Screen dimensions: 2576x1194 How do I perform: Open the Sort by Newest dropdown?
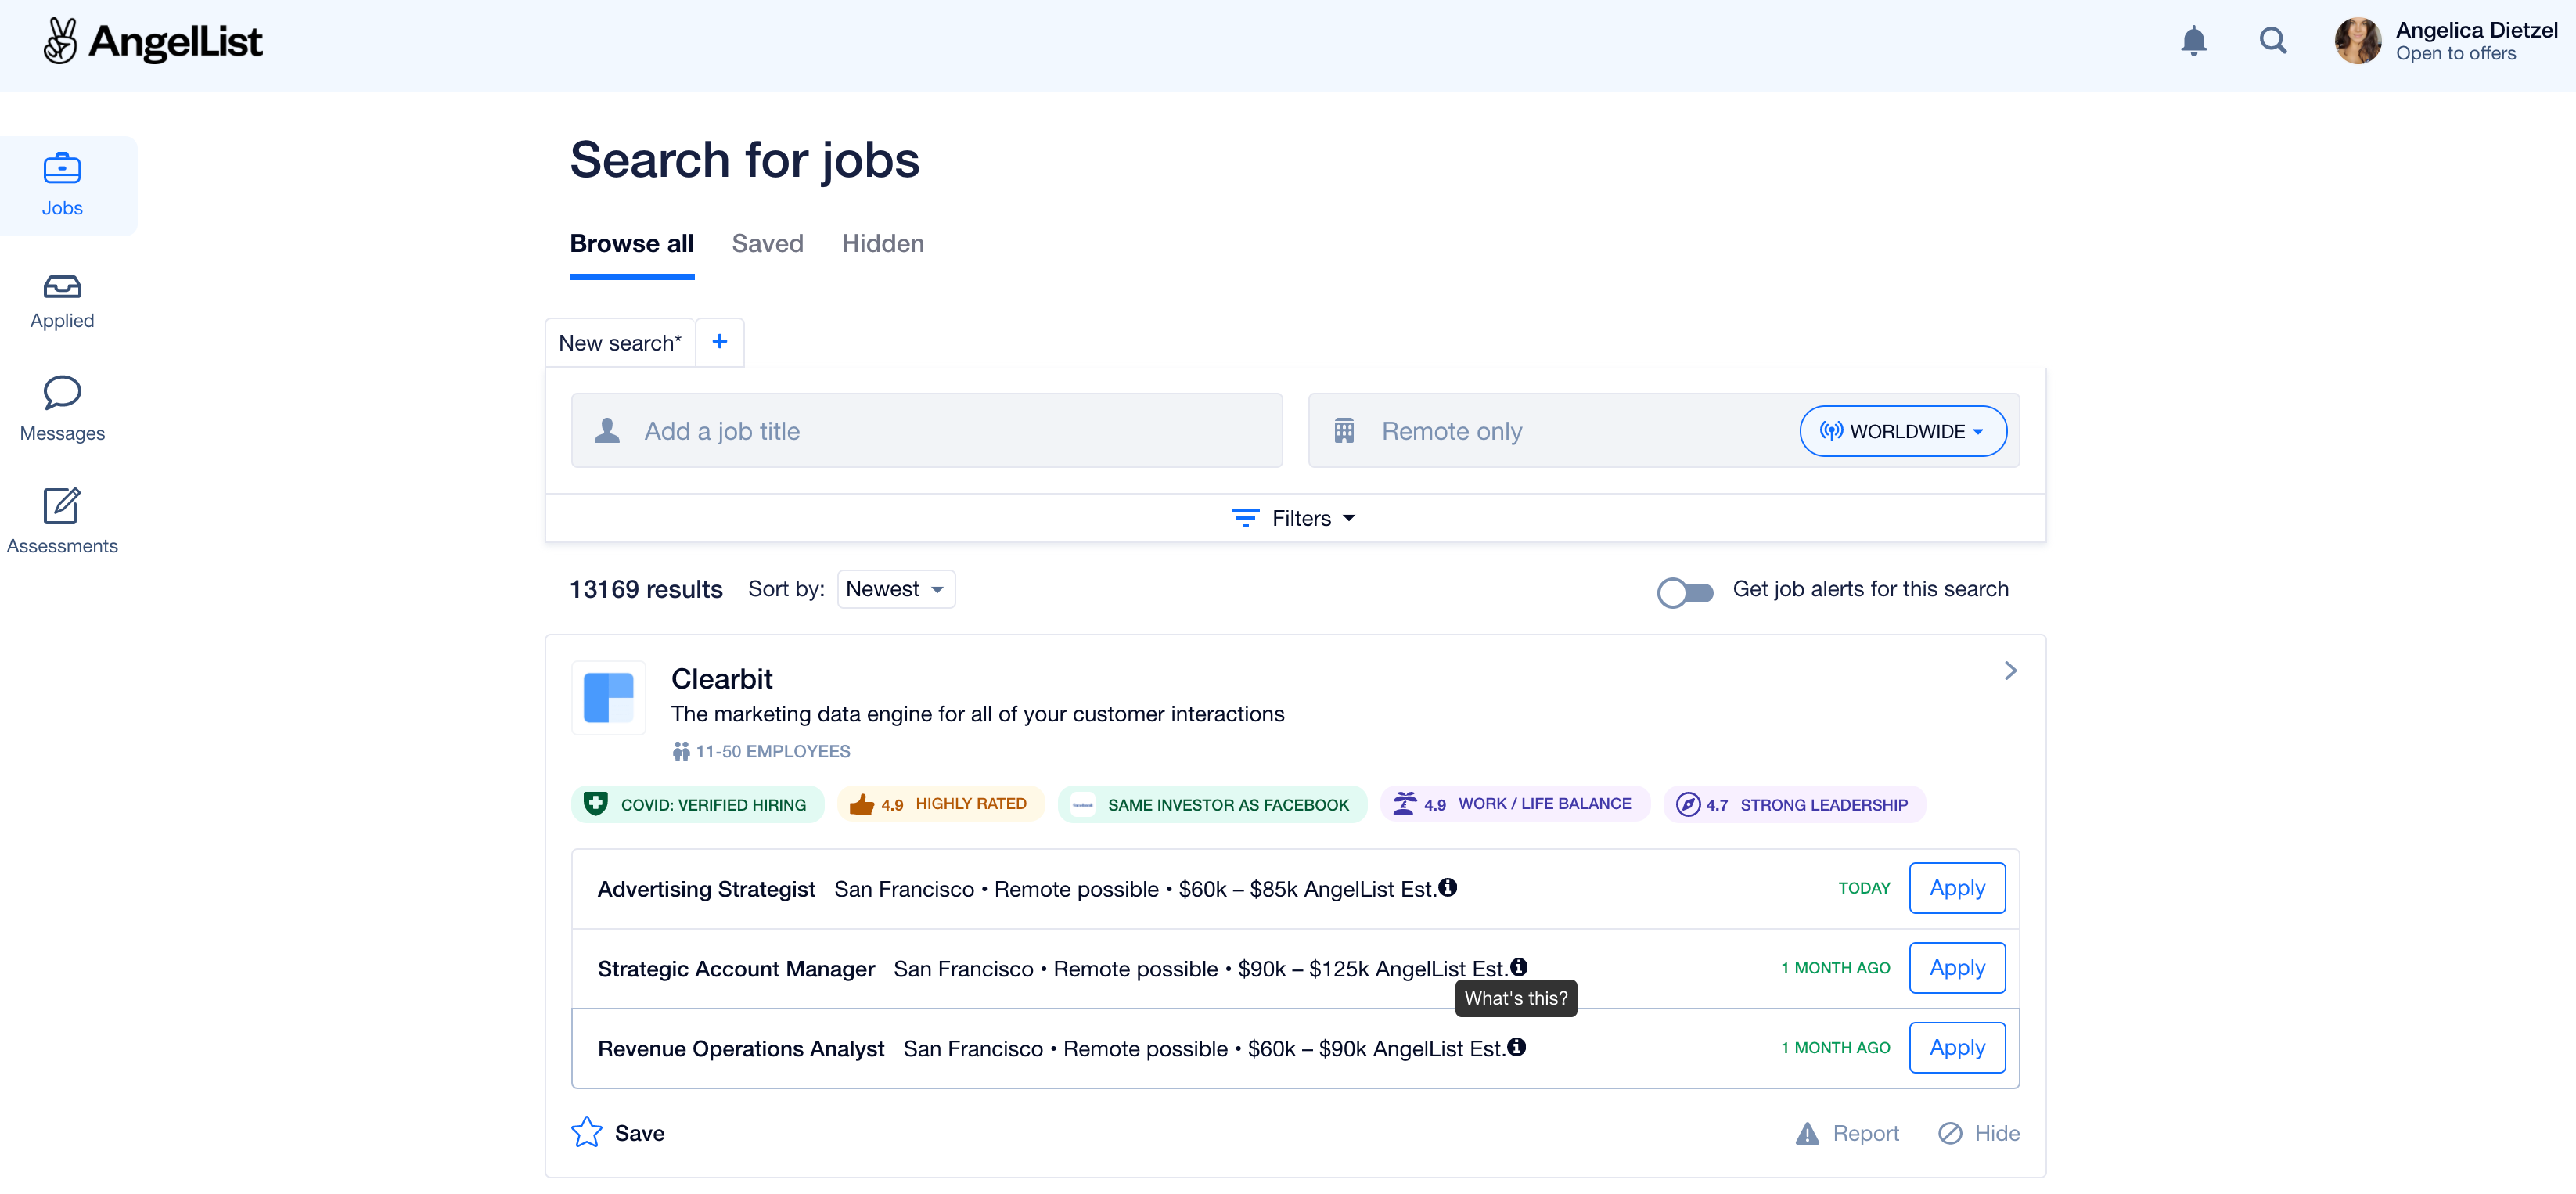895,589
